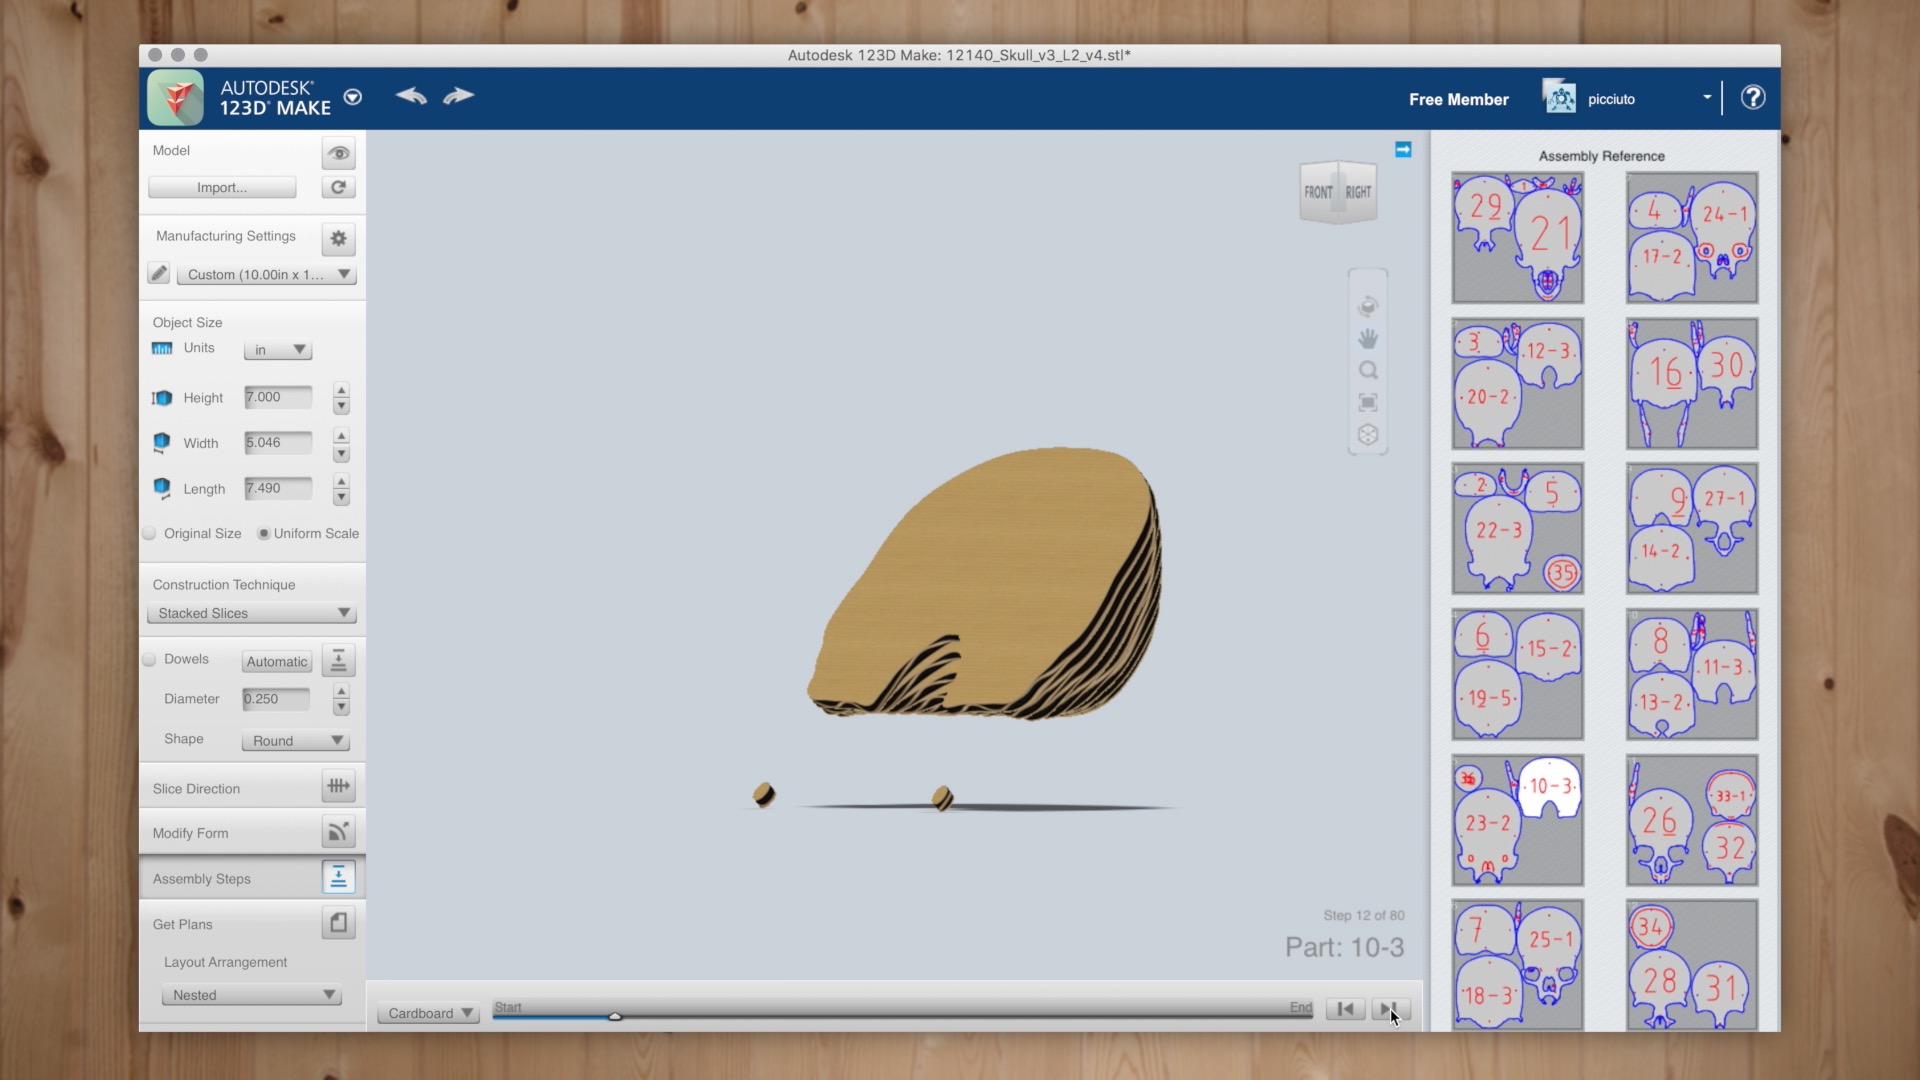The height and width of the screenshot is (1080, 1920).
Task: Open Construction Technique Stacked Slices dropdown
Action: [252, 613]
